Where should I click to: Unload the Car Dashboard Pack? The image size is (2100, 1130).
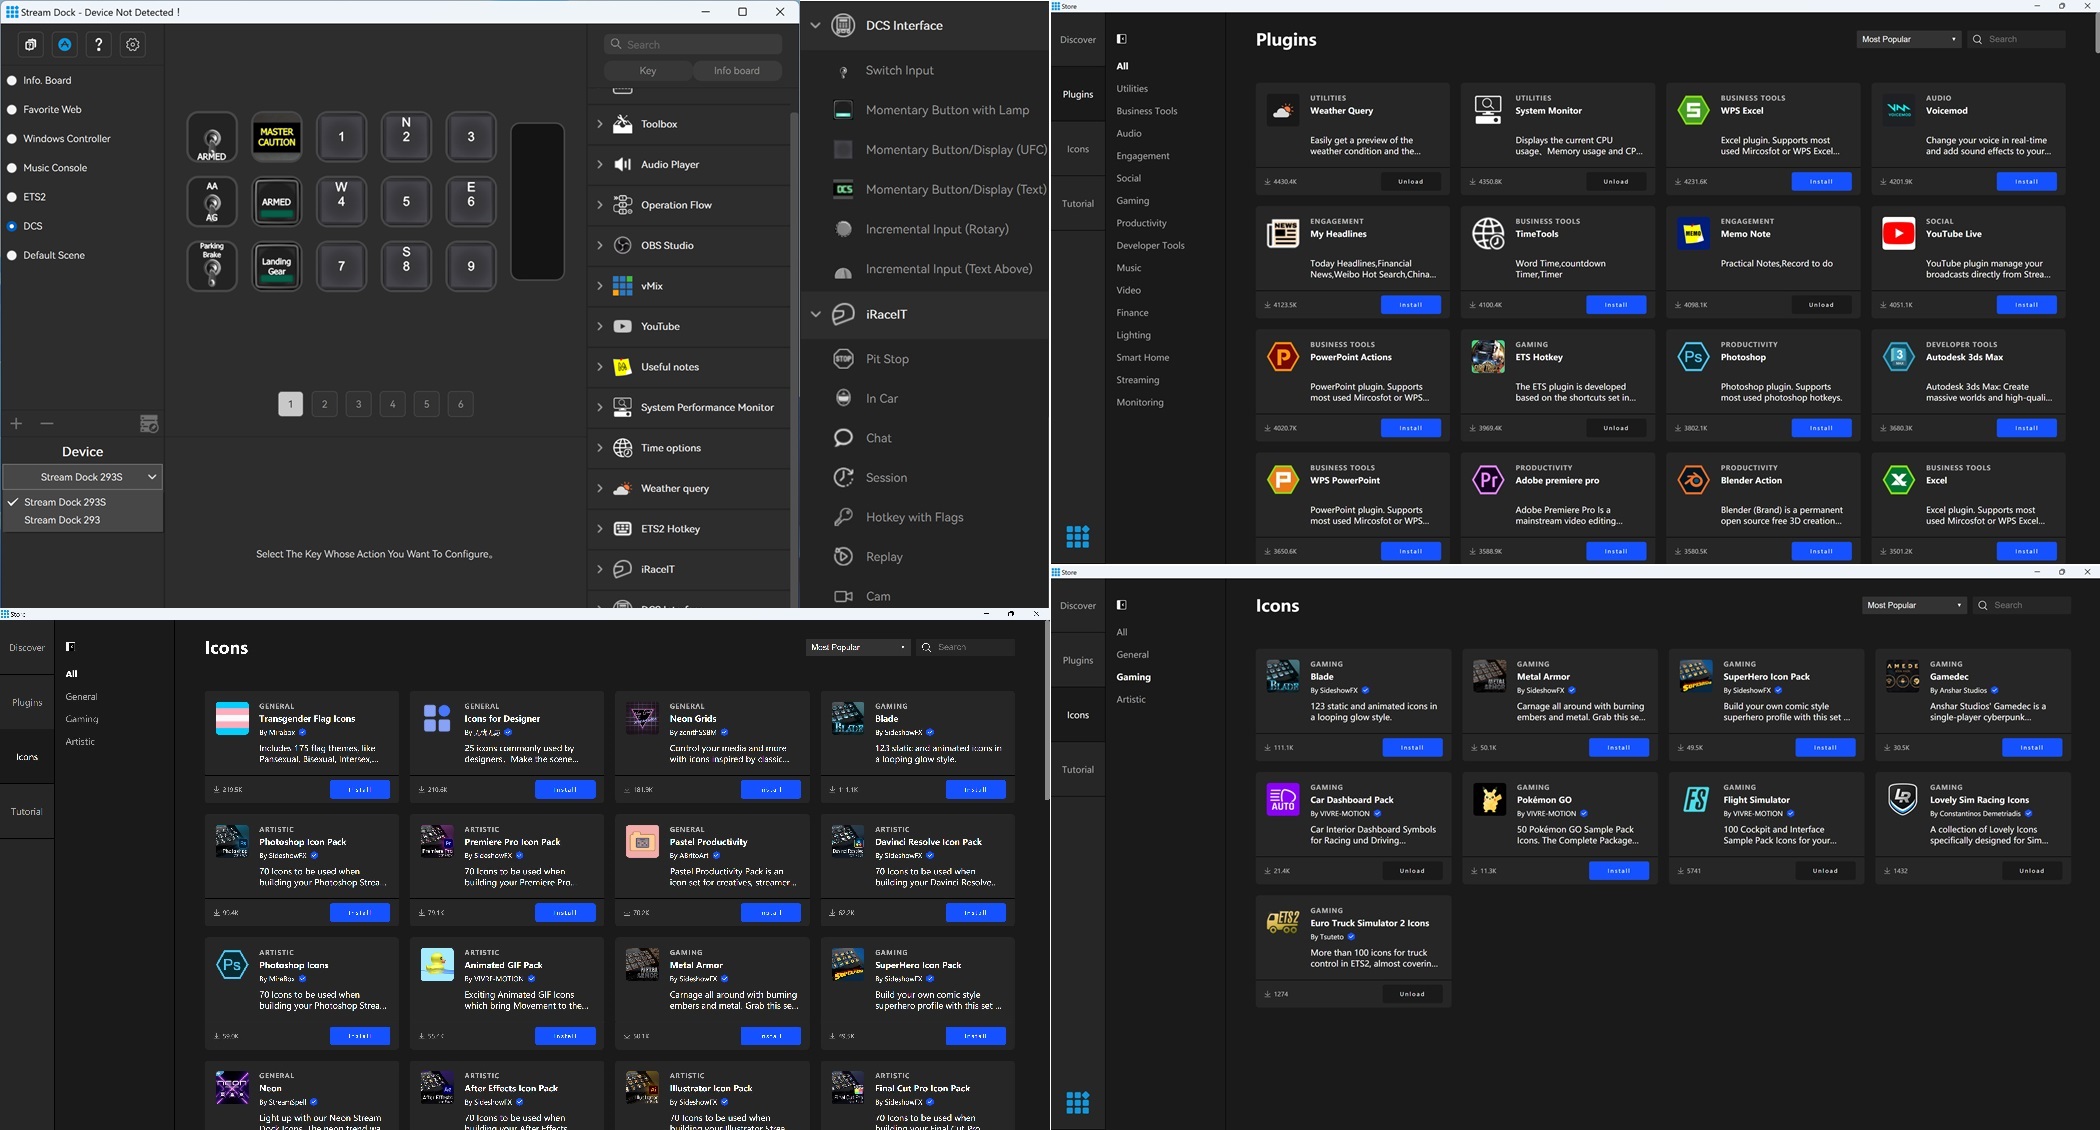1412,871
